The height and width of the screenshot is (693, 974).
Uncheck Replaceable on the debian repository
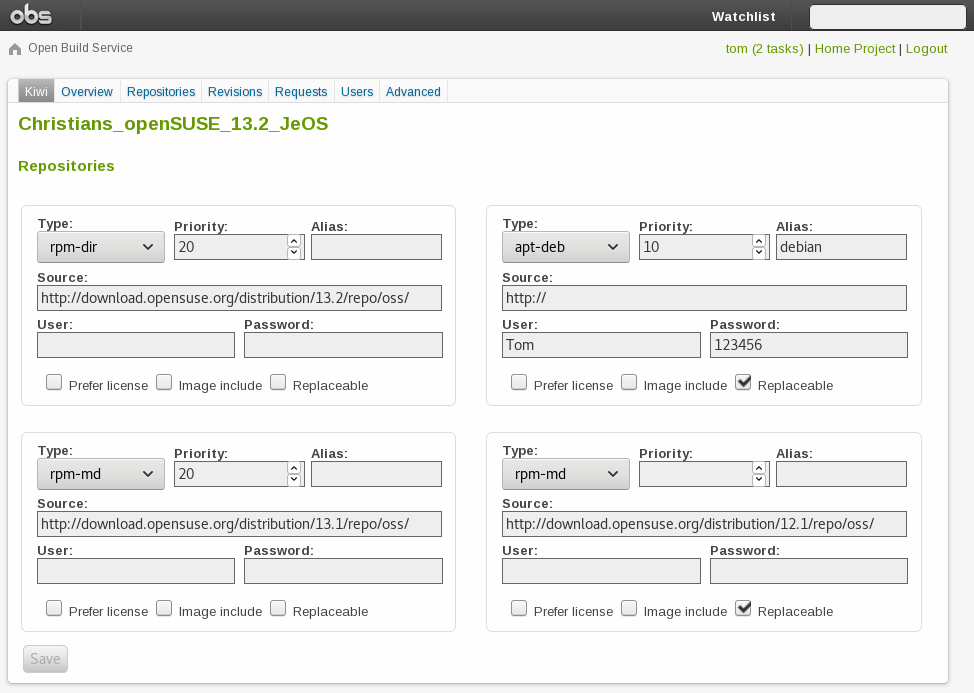point(743,382)
